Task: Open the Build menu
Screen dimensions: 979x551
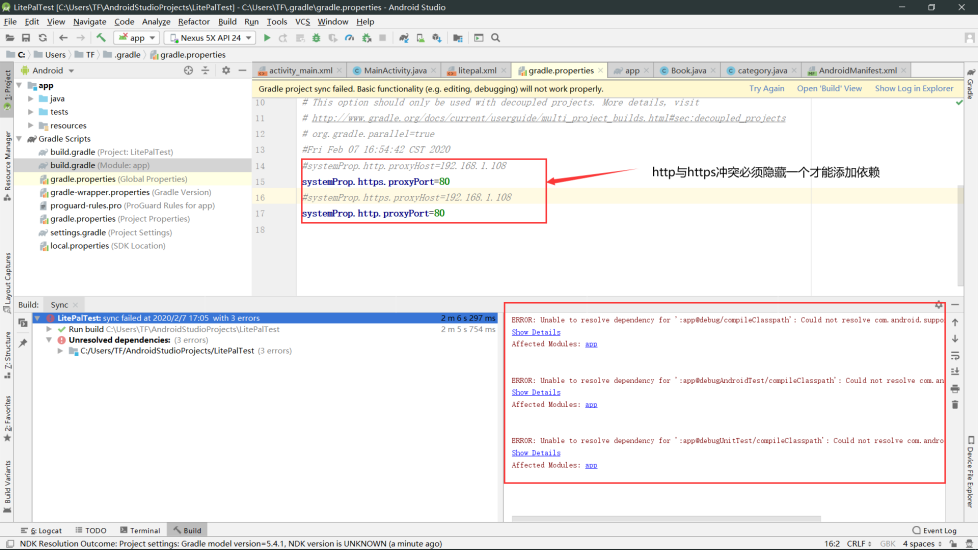Action: (x=227, y=22)
